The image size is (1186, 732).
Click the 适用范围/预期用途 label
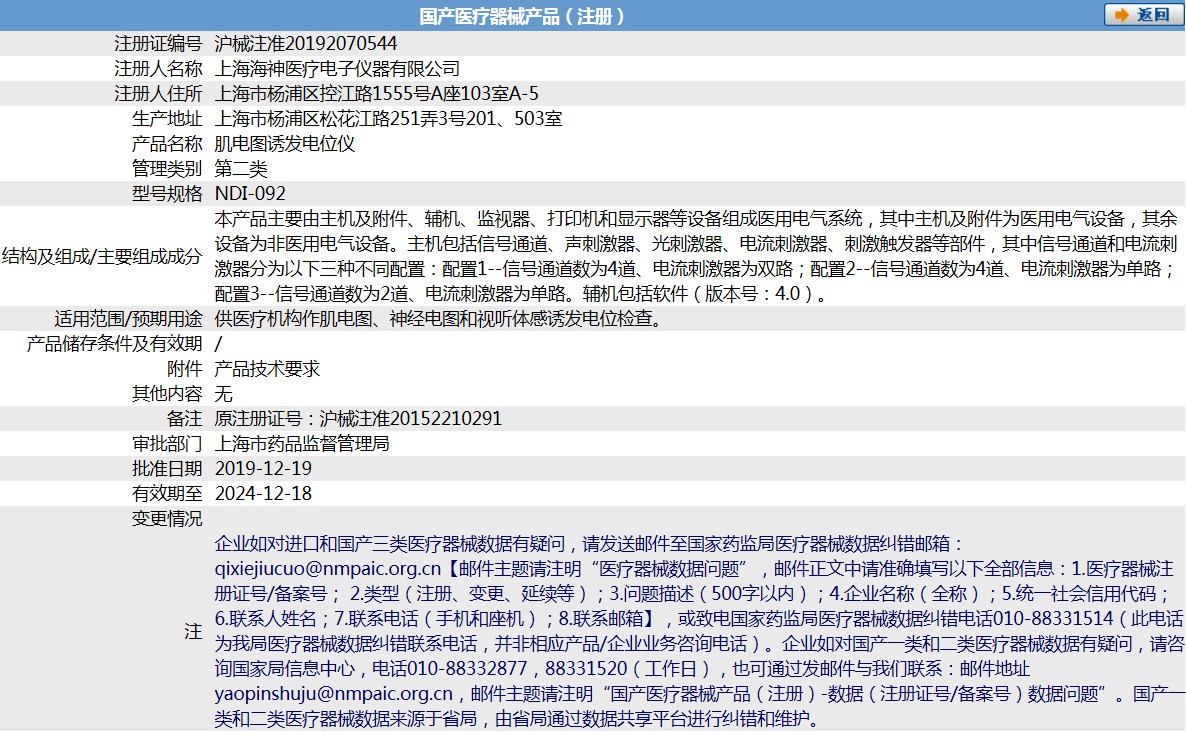click(129, 318)
